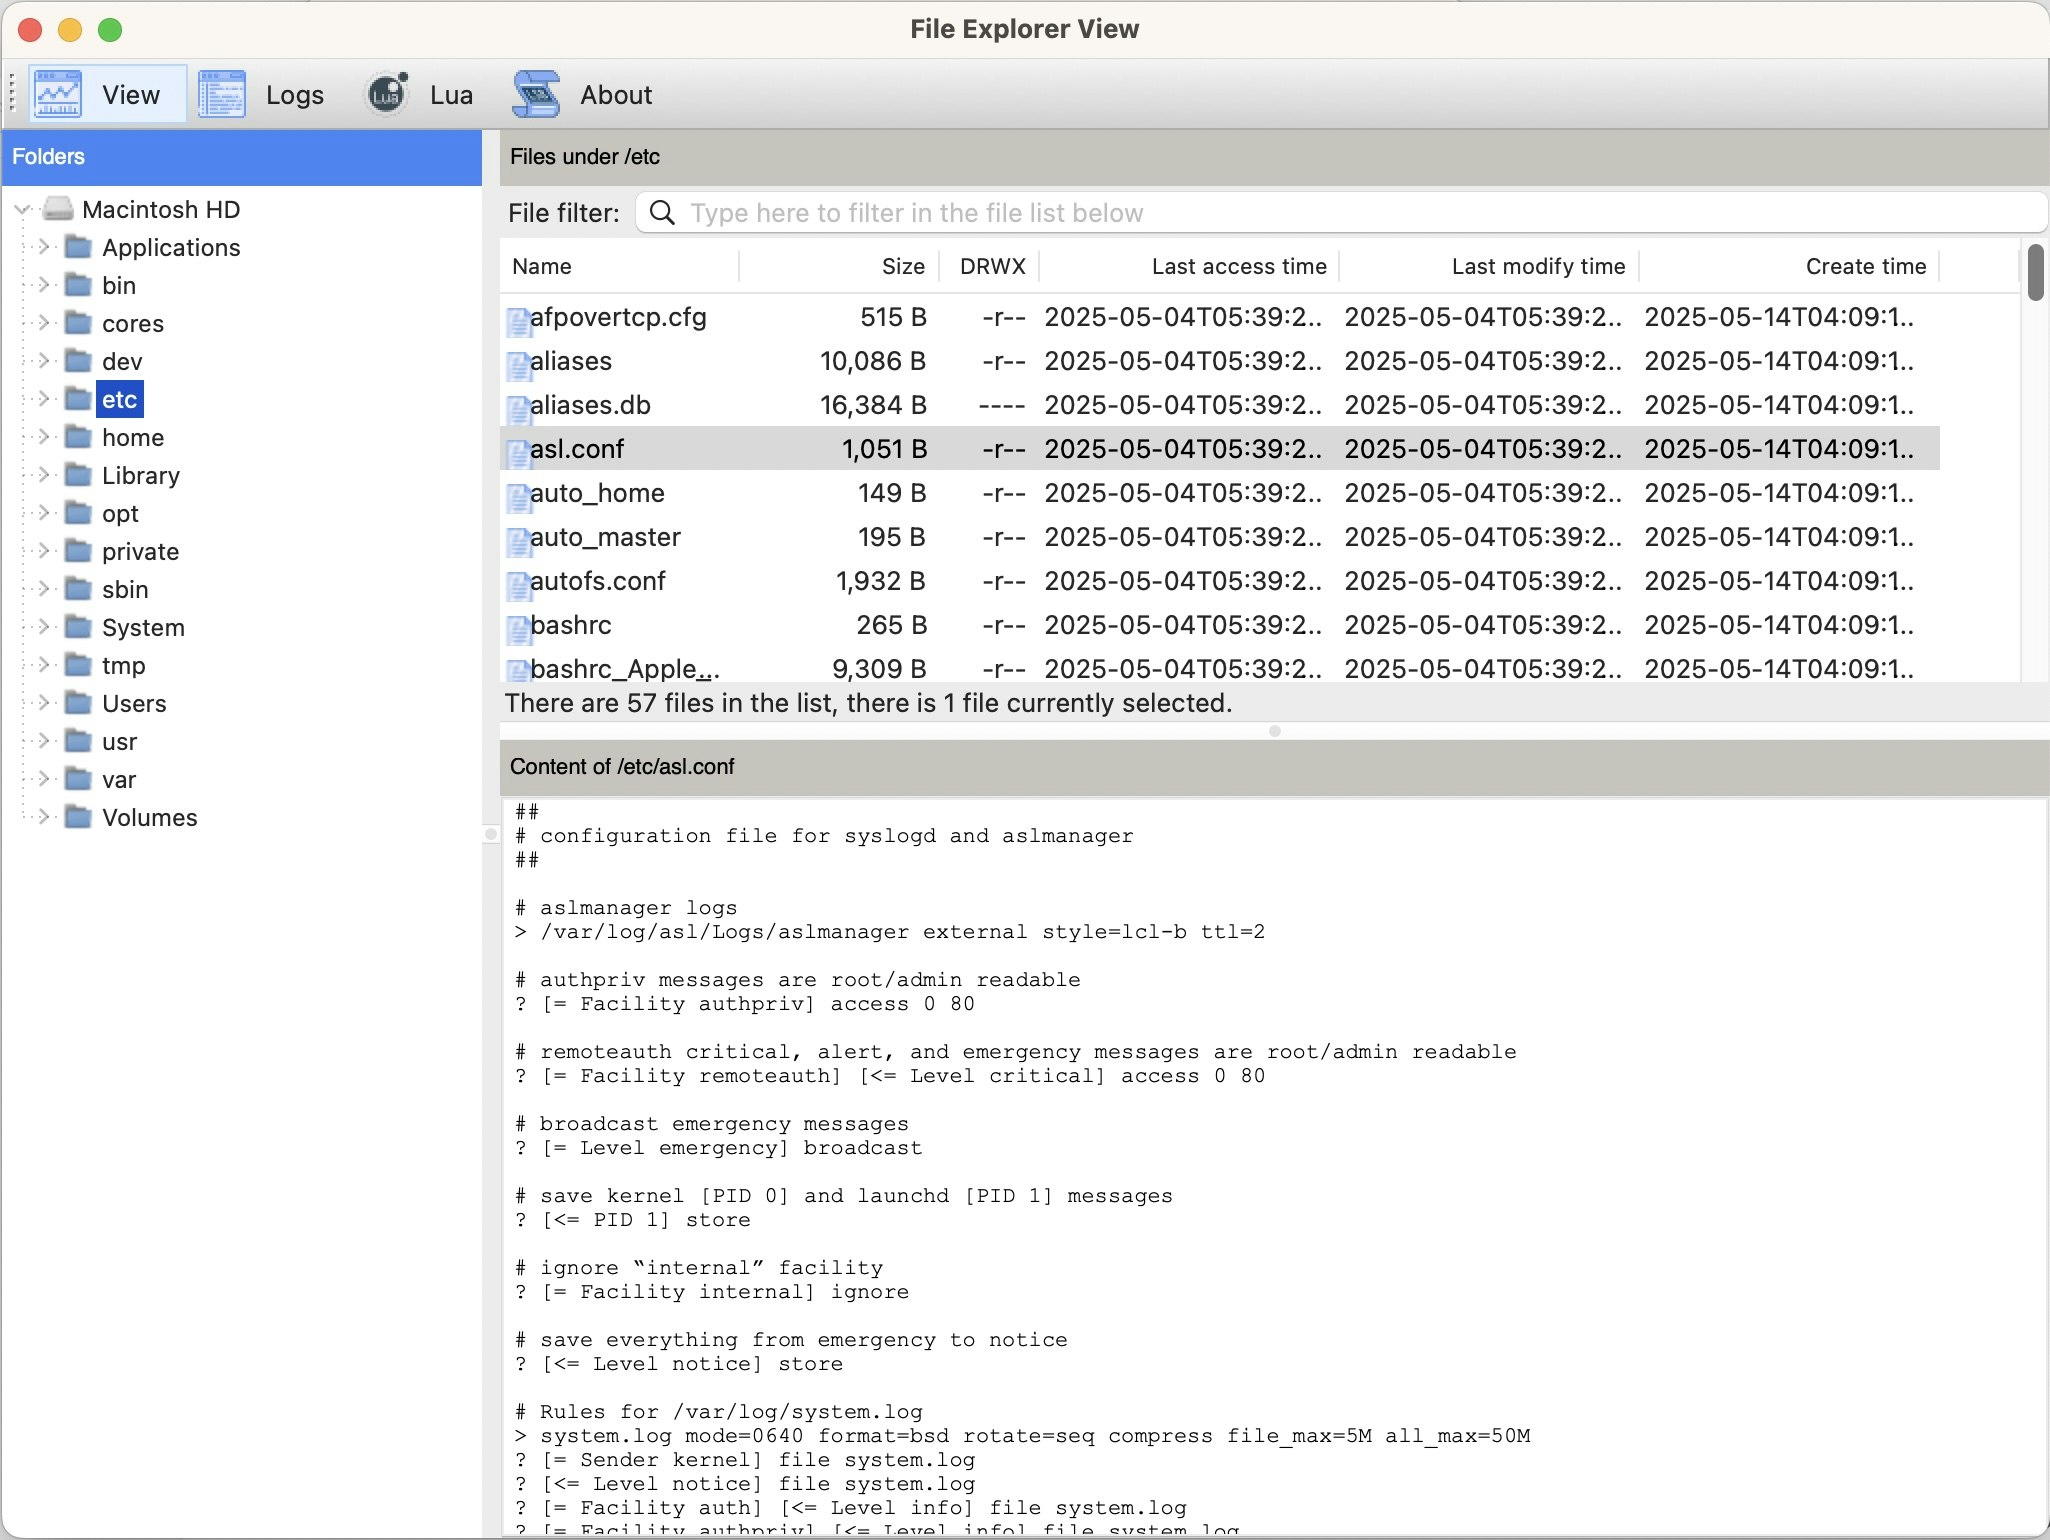Click the file icon next to auto_home

click(x=518, y=497)
